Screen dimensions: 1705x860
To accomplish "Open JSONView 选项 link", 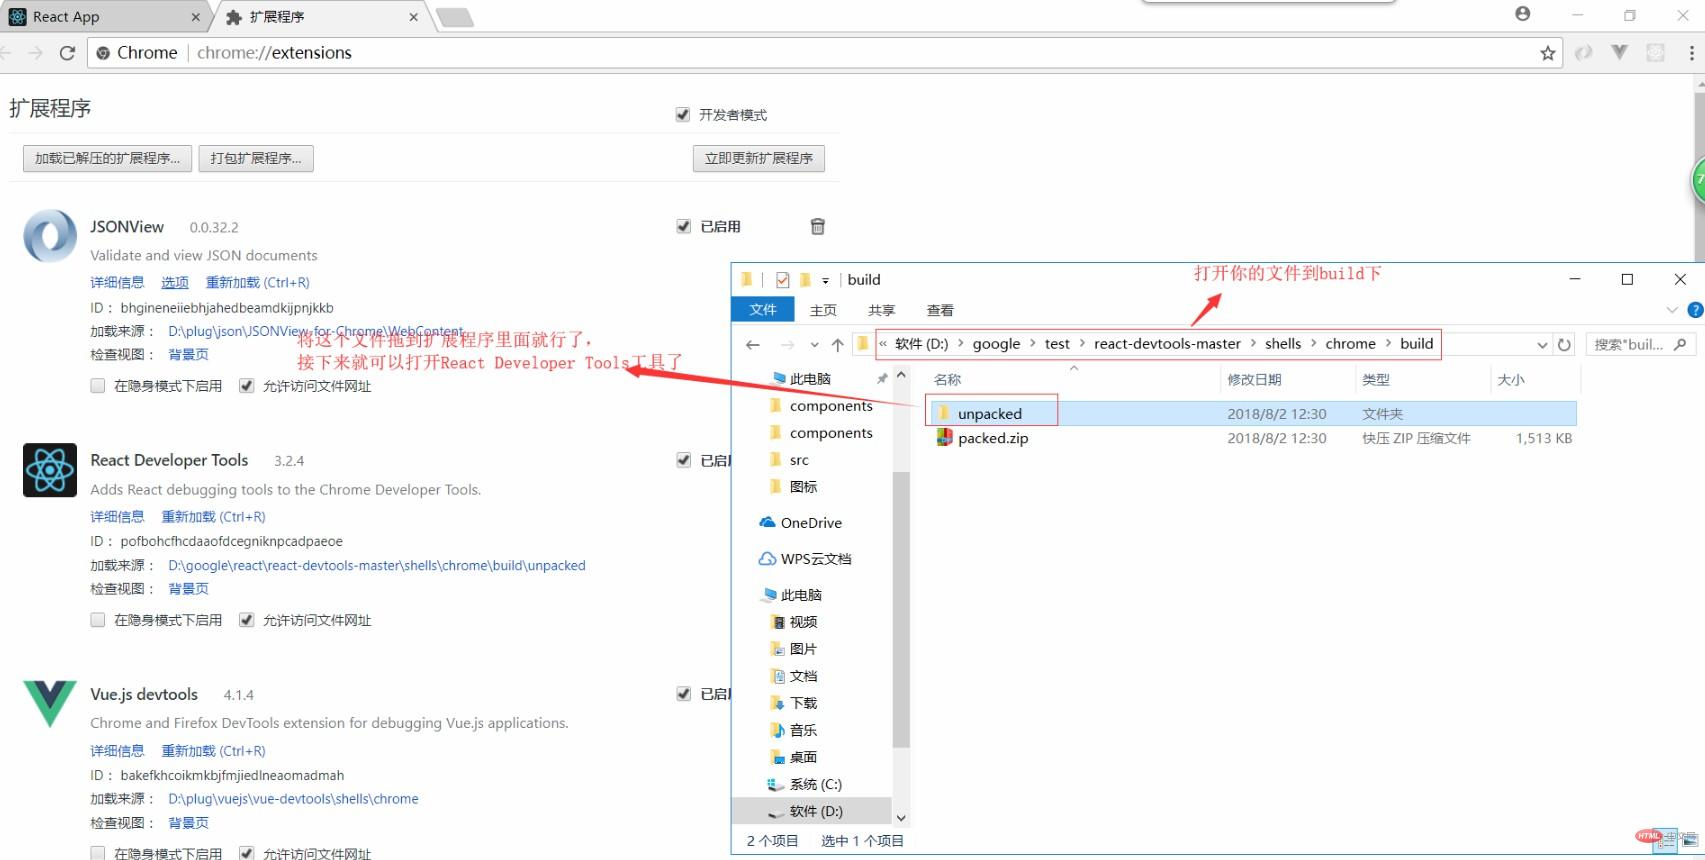I will (x=175, y=283).
